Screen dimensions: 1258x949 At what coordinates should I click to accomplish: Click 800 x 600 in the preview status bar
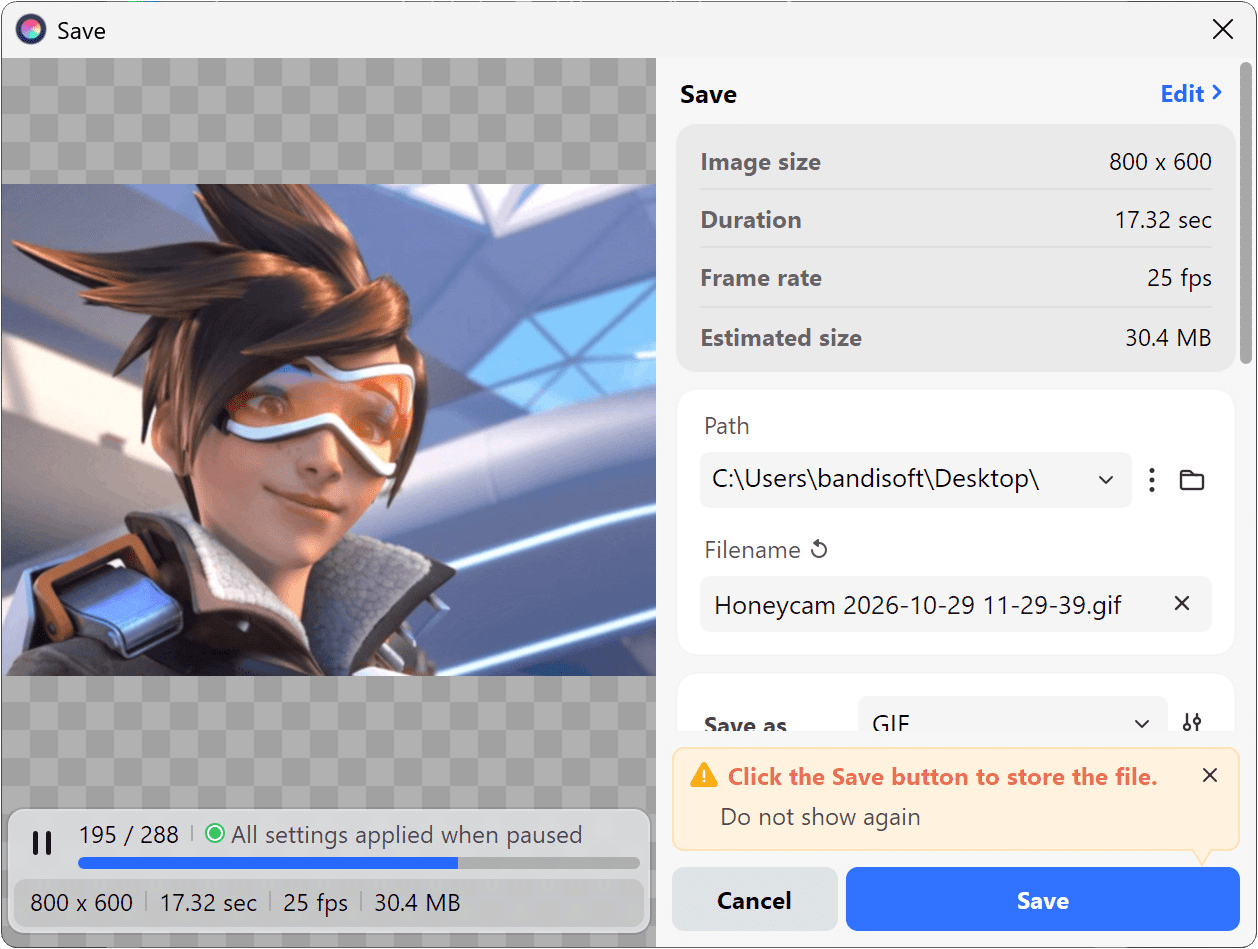click(x=82, y=903)
